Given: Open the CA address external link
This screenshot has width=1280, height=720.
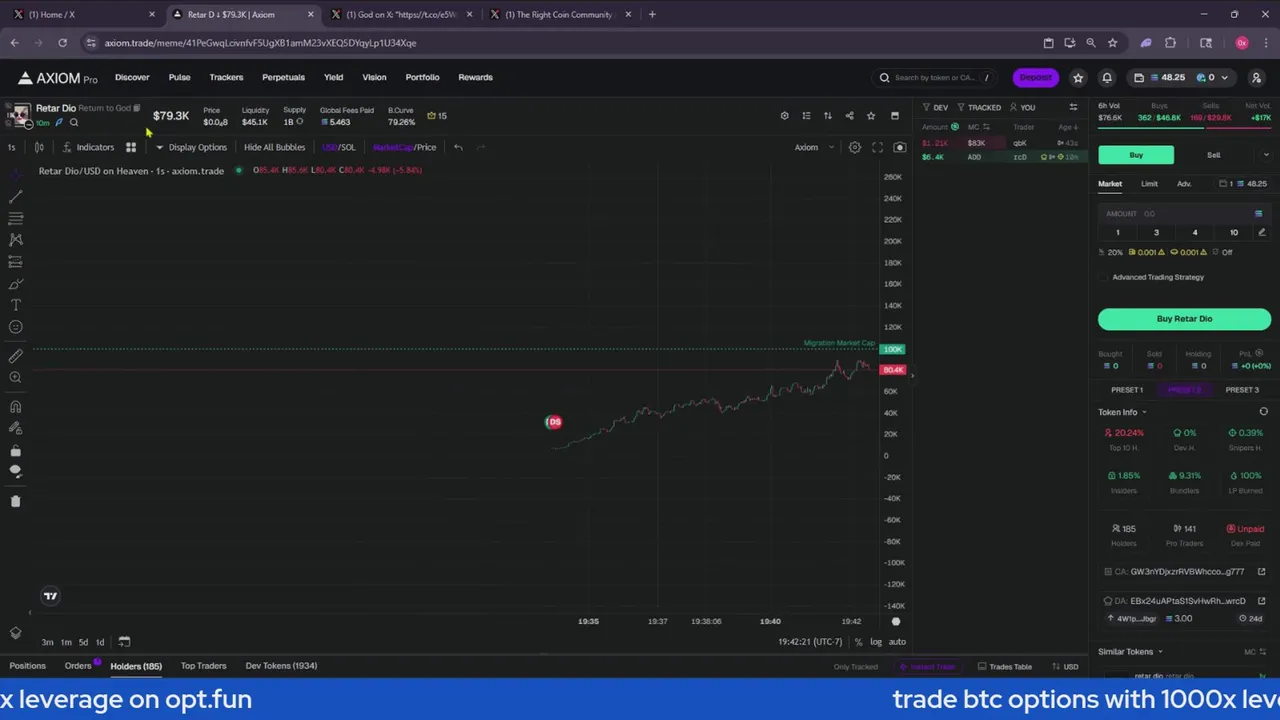Looking at the screenshot, I should [1261, 572].
